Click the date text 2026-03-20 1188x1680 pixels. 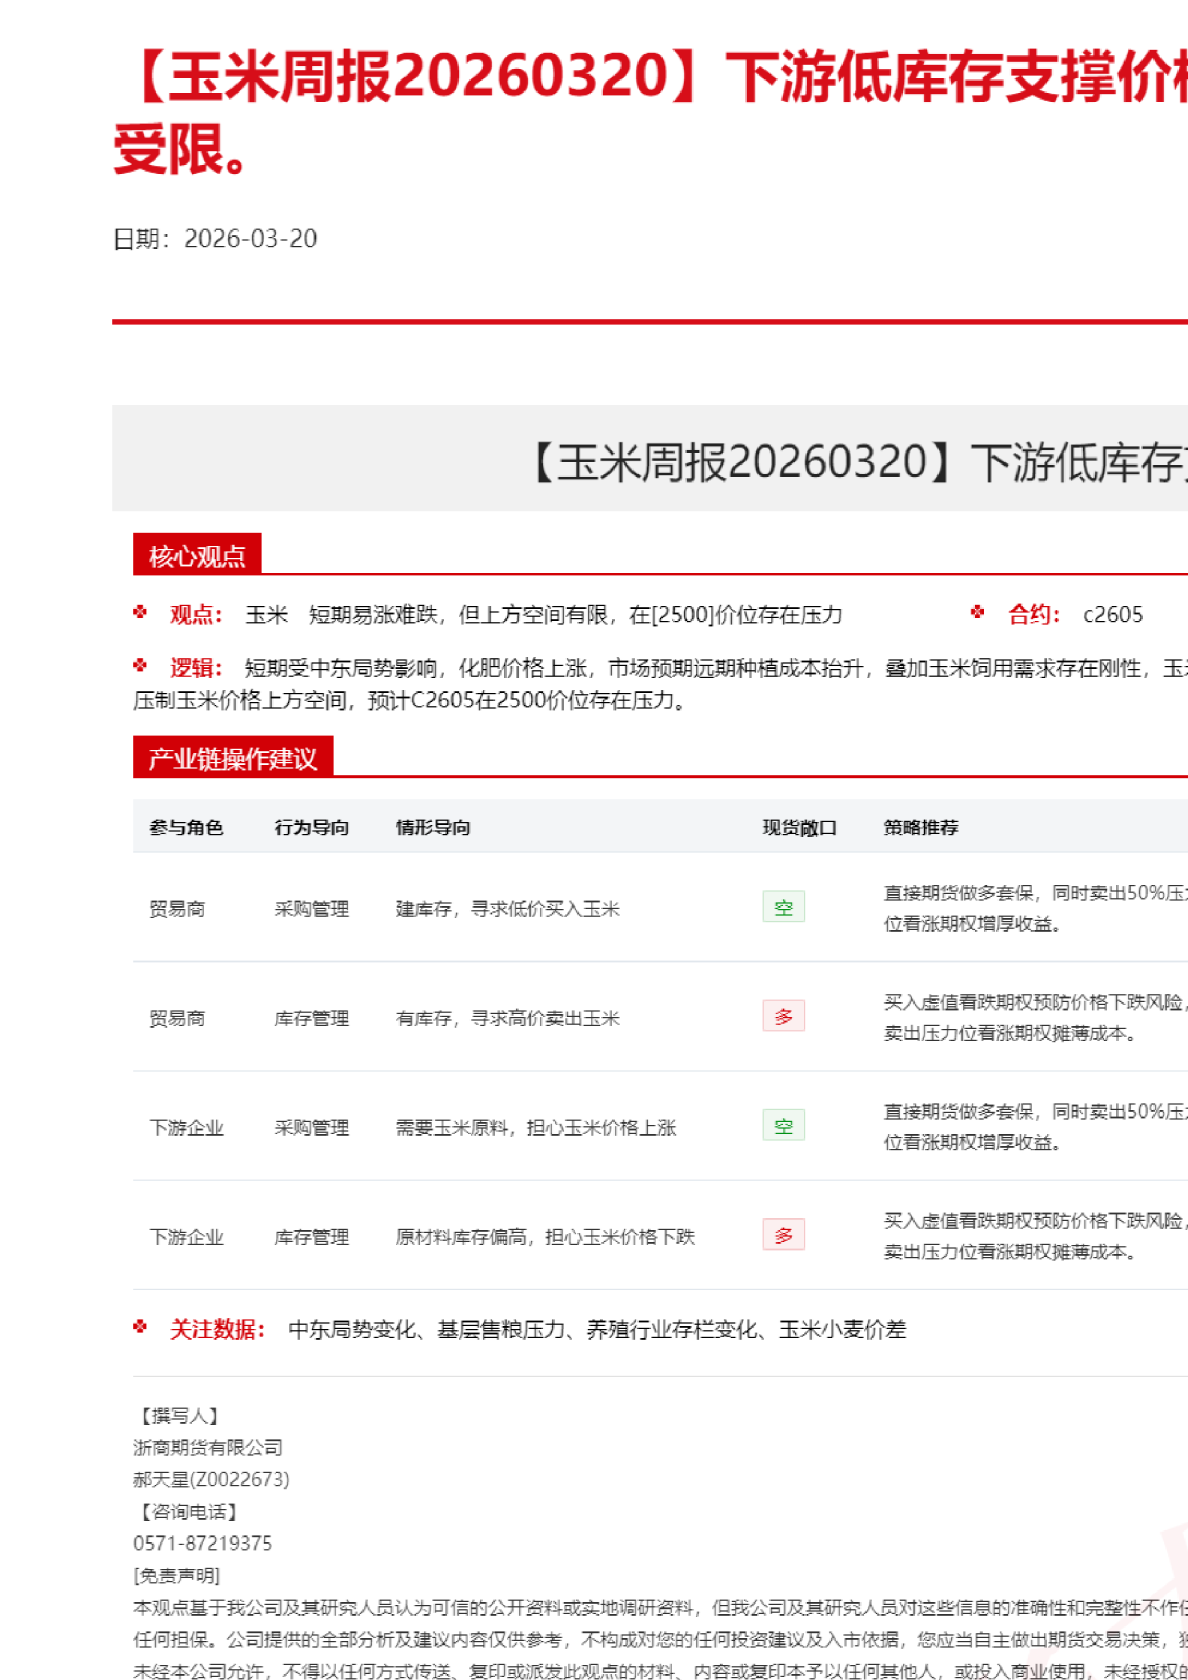251,239
